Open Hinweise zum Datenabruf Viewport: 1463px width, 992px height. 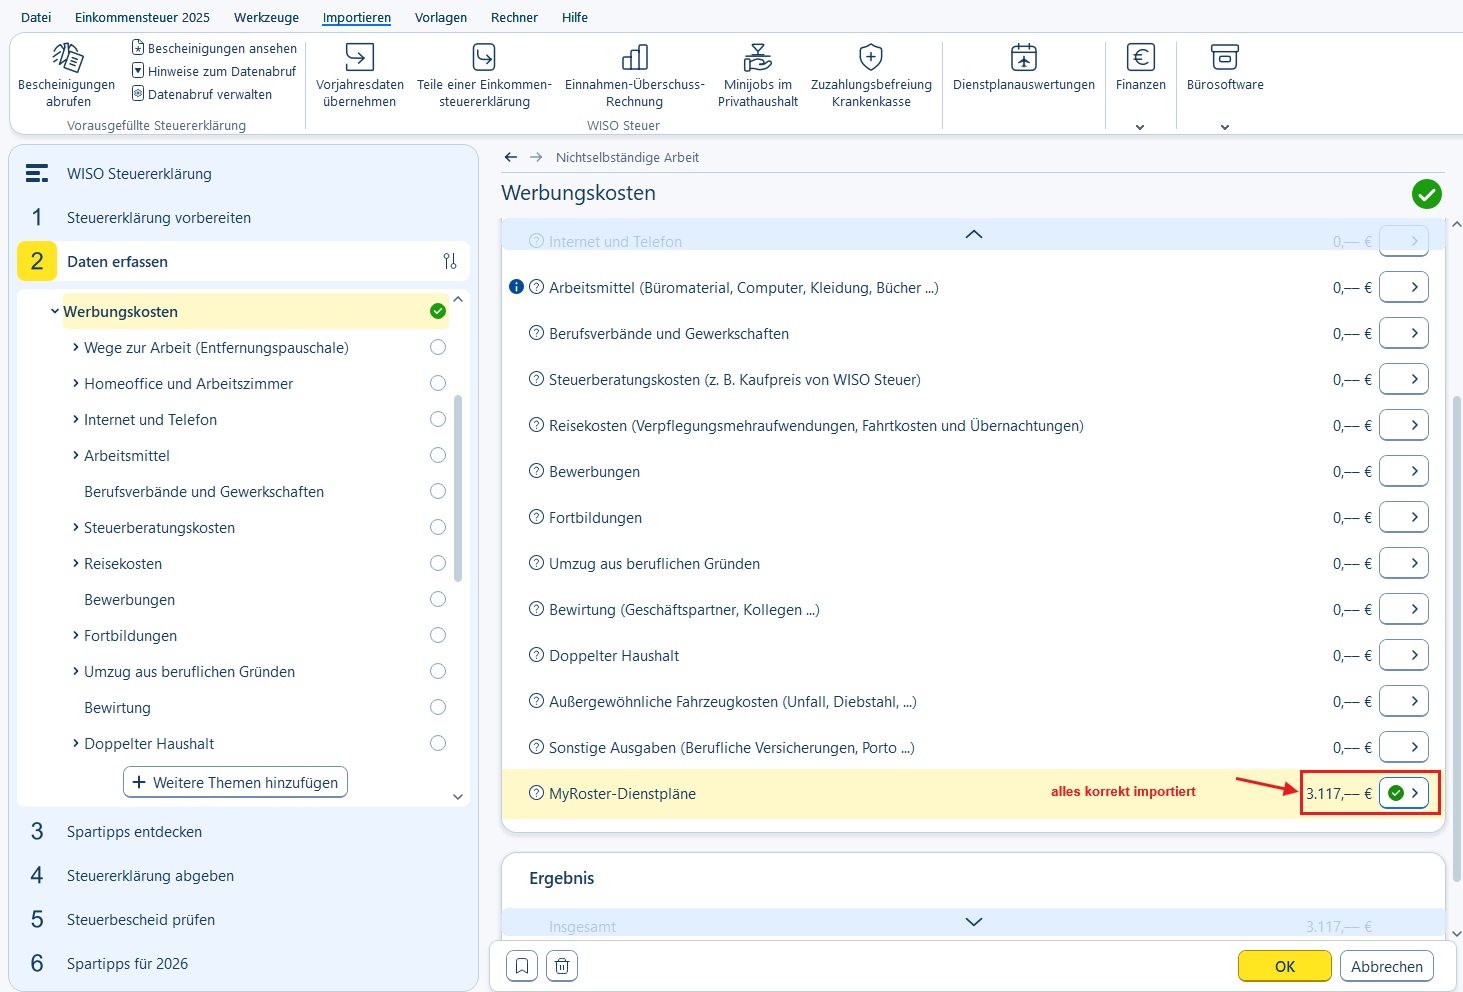[x=214, y=71]
